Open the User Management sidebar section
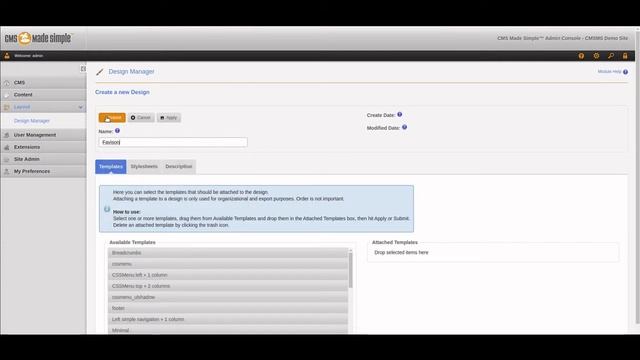 click(x=44, y=135)
